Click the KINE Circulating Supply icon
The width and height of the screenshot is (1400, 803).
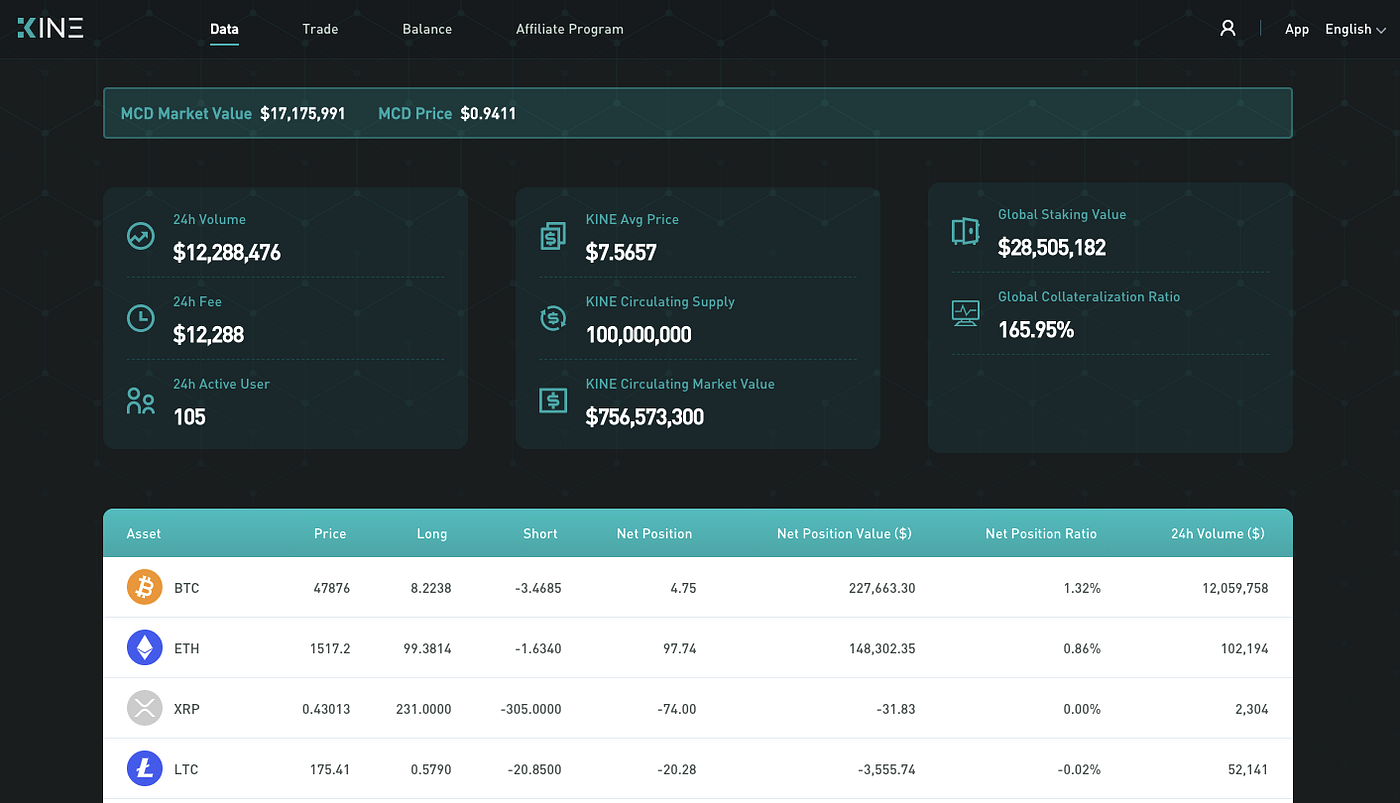tap(553, 318)
